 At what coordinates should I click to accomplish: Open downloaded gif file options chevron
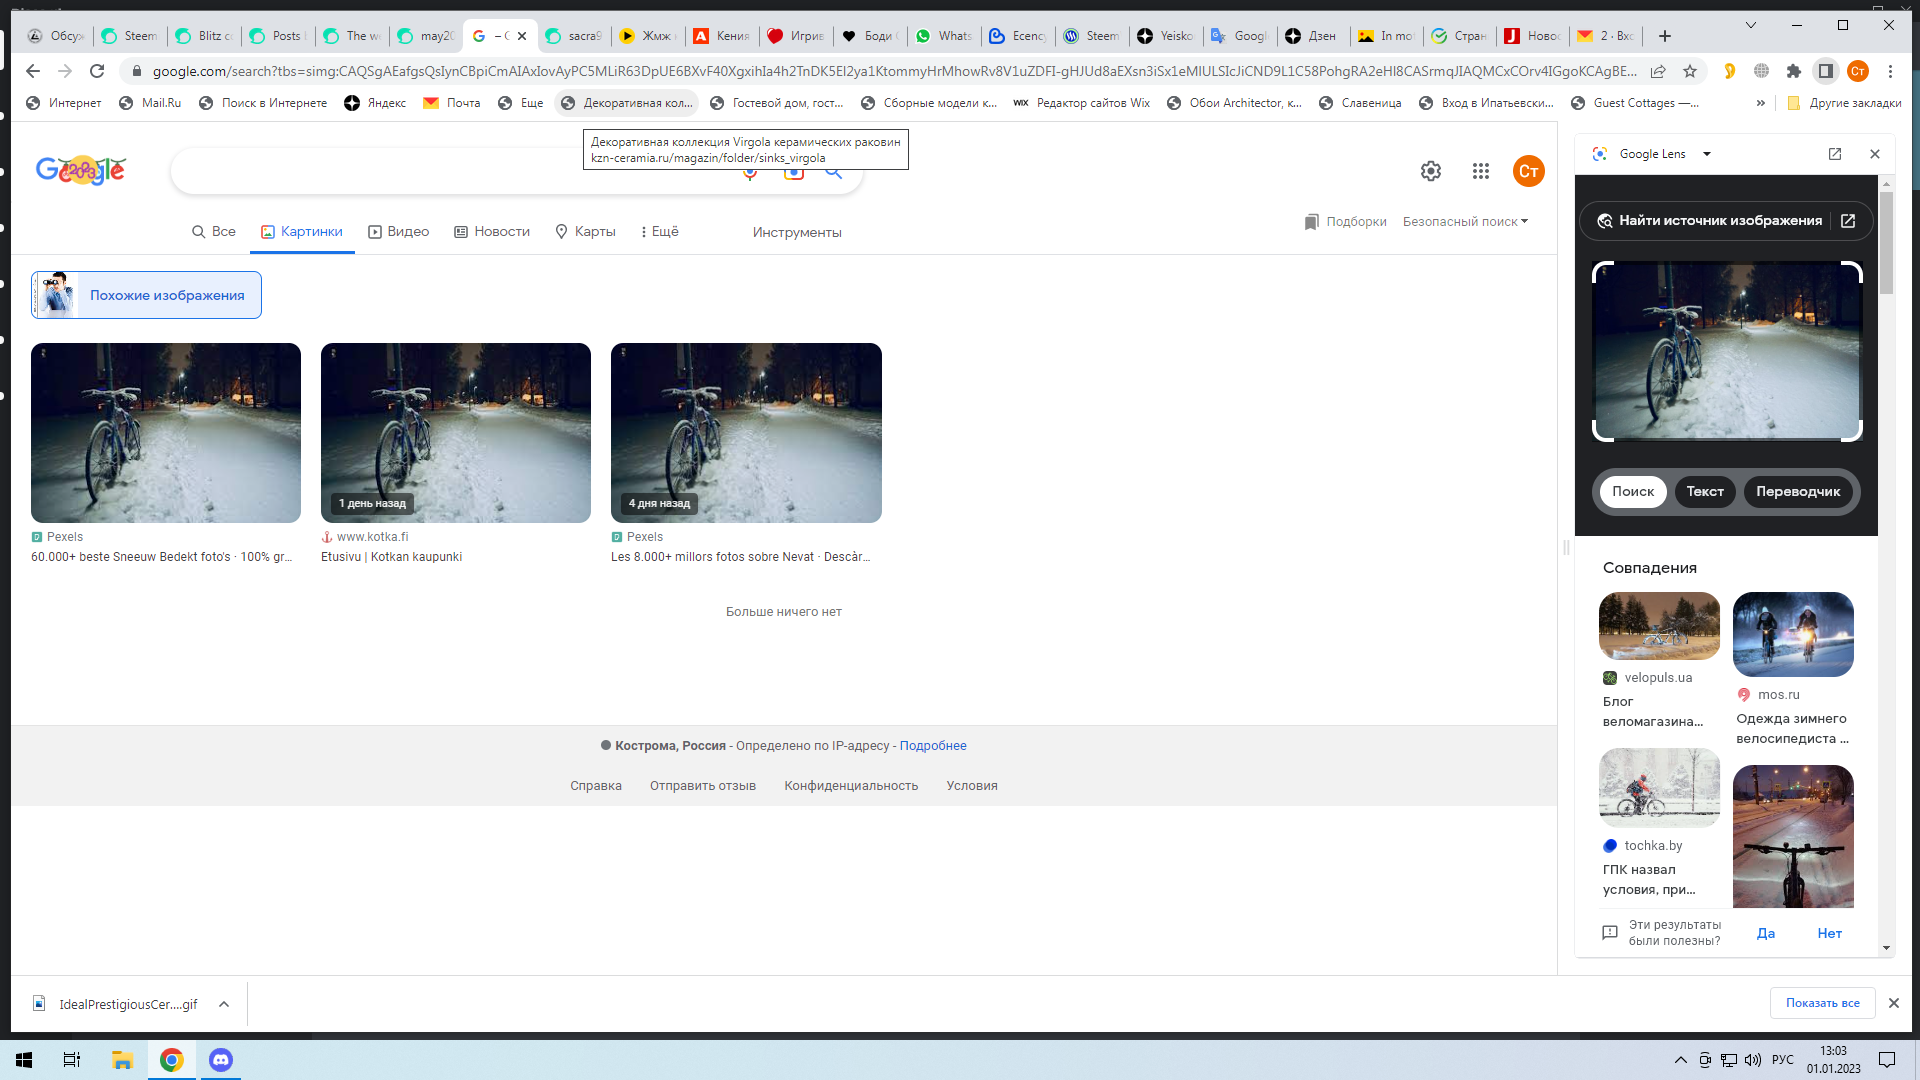pyautogui.click(x=224, y=1004)
